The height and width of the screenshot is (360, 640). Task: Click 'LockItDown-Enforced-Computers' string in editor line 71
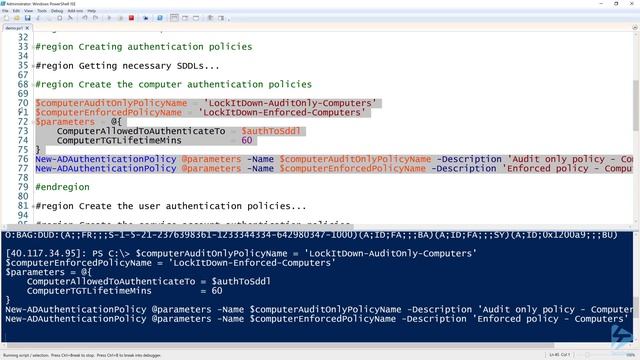(282, 113)
